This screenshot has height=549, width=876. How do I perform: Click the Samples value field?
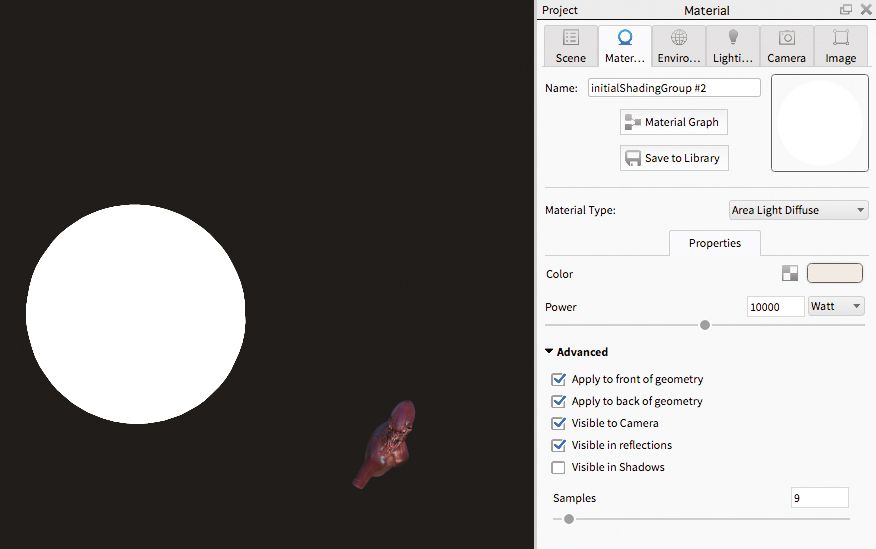pos(820,498)
